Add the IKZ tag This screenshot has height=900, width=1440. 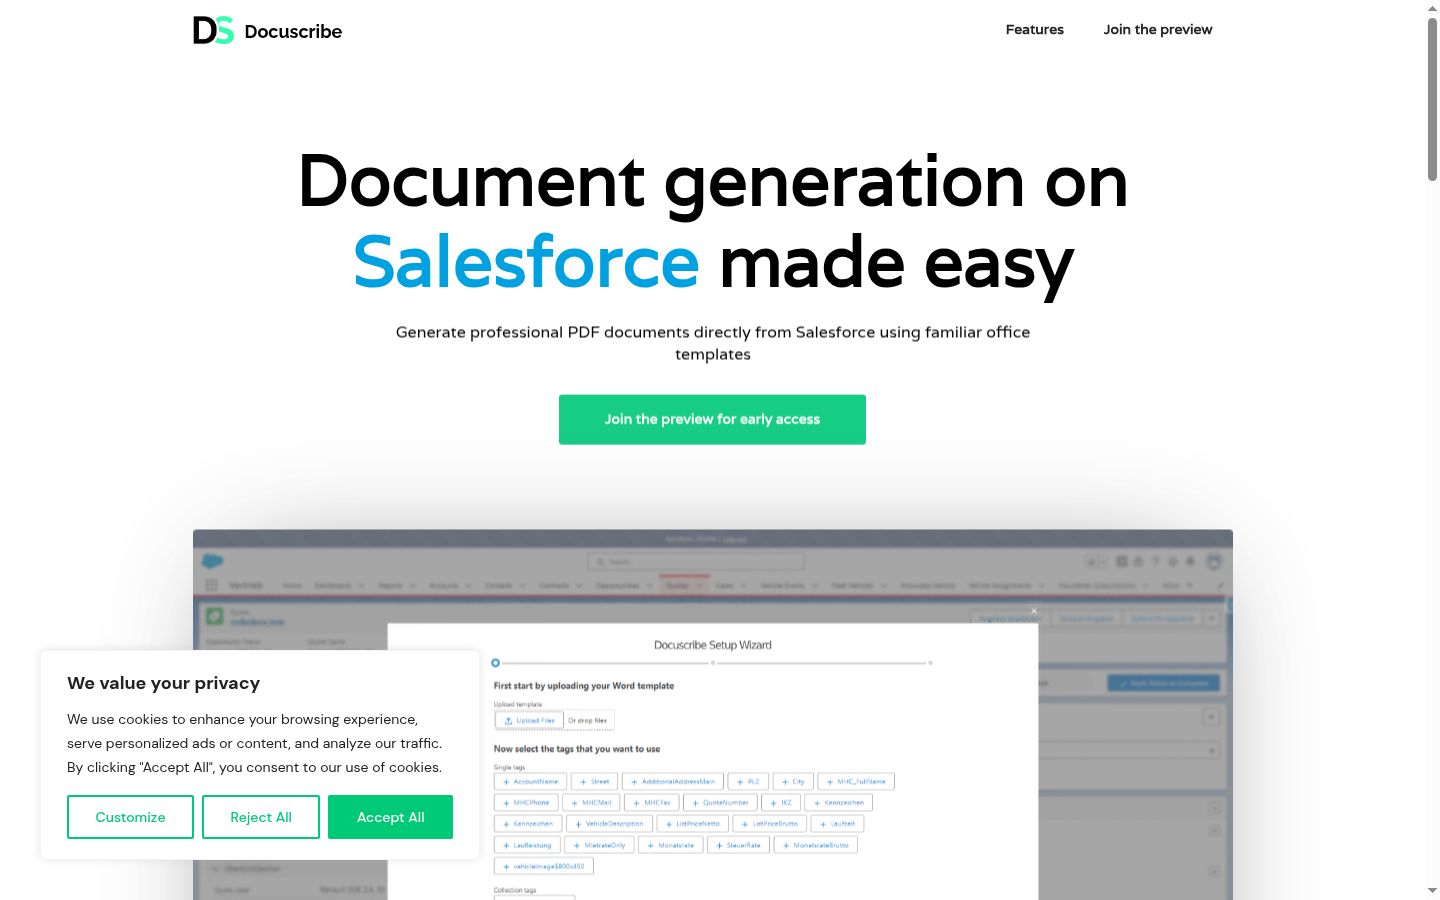coord(781,803)
